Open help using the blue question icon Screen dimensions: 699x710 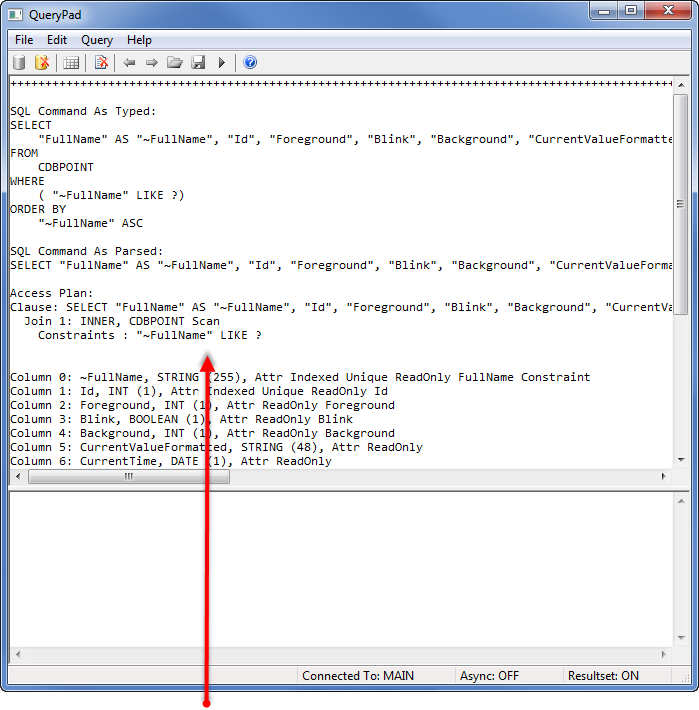250,63
